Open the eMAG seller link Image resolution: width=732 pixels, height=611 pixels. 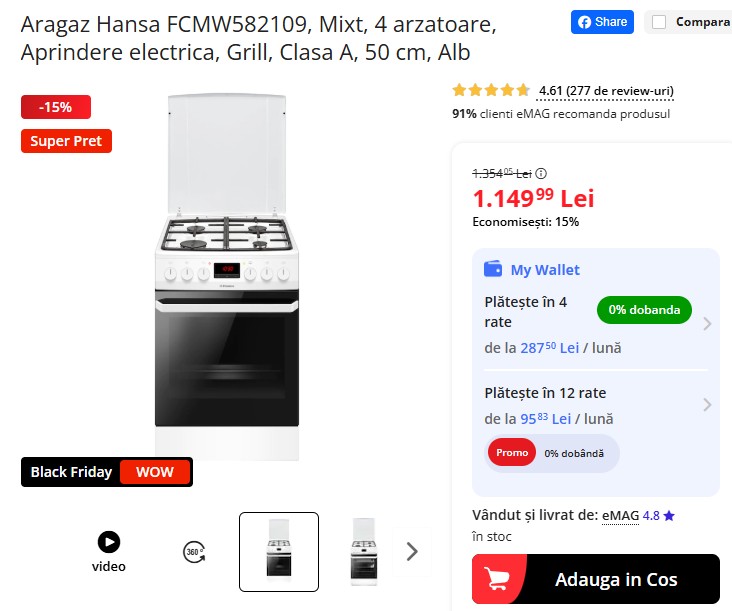click(619, 515)
